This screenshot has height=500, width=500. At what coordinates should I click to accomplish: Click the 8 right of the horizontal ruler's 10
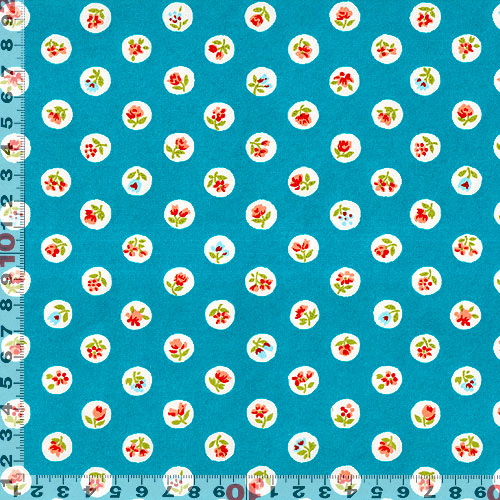[x=456, y=492]
